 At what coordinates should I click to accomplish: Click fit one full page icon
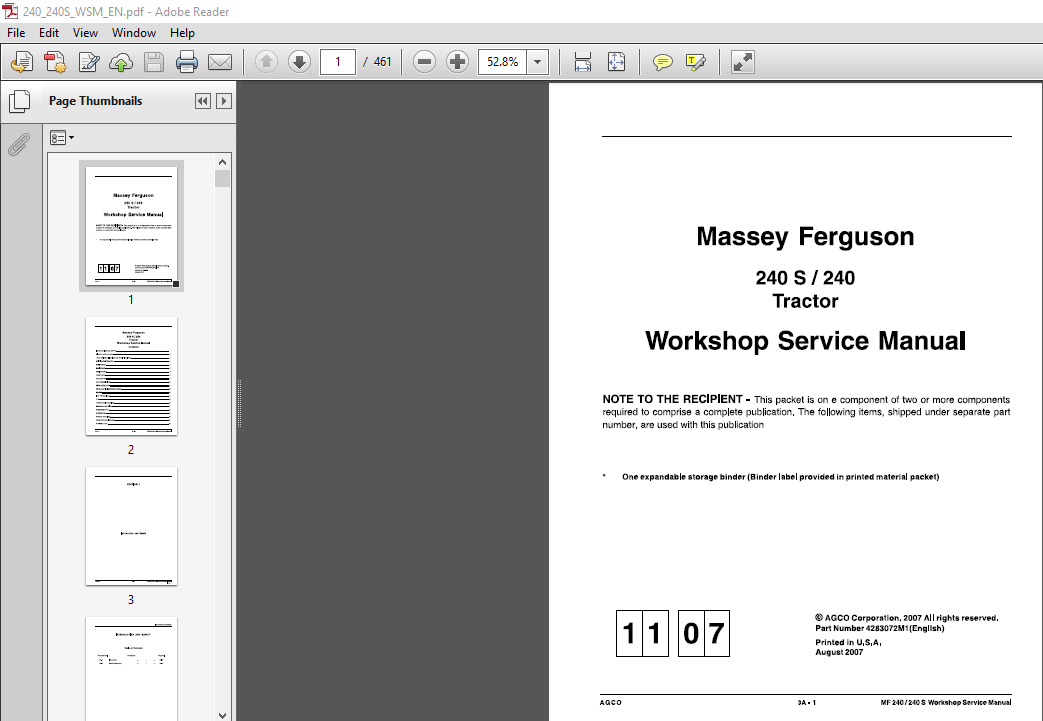pyautogui.click(x=616, y=62)
